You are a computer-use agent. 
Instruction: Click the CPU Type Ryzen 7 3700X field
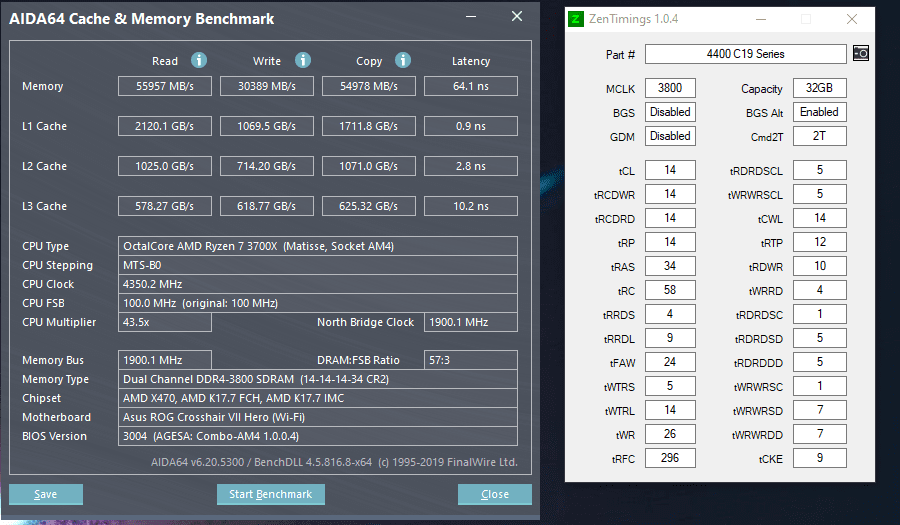(317, 246)
